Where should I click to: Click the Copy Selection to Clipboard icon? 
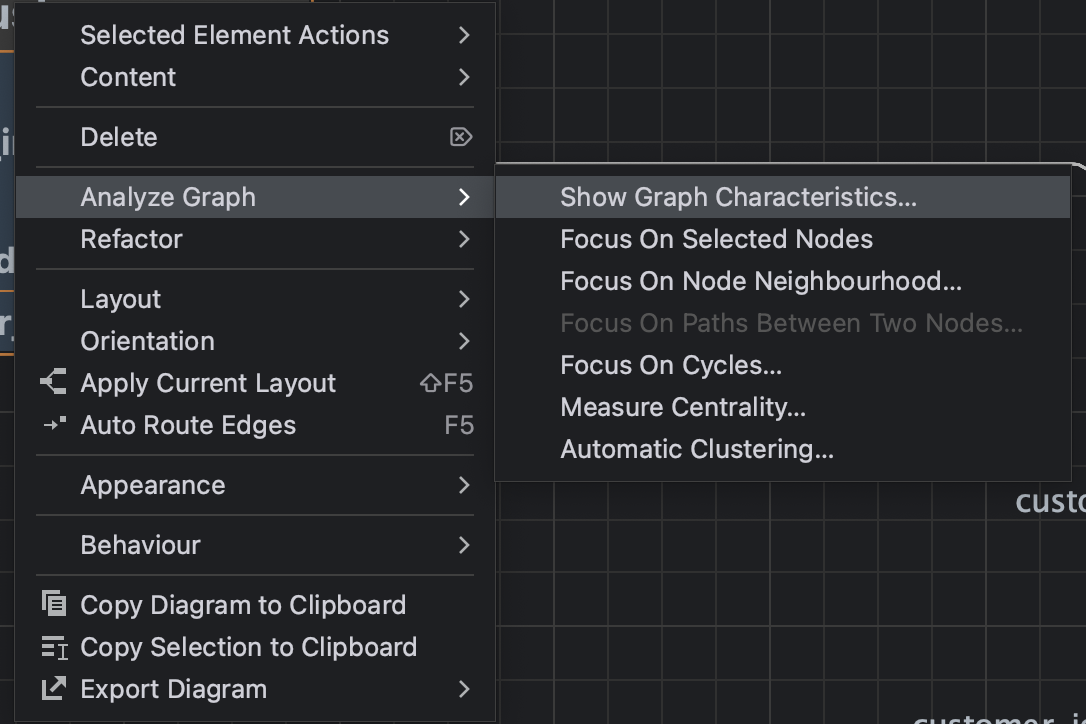click(53, 647)
